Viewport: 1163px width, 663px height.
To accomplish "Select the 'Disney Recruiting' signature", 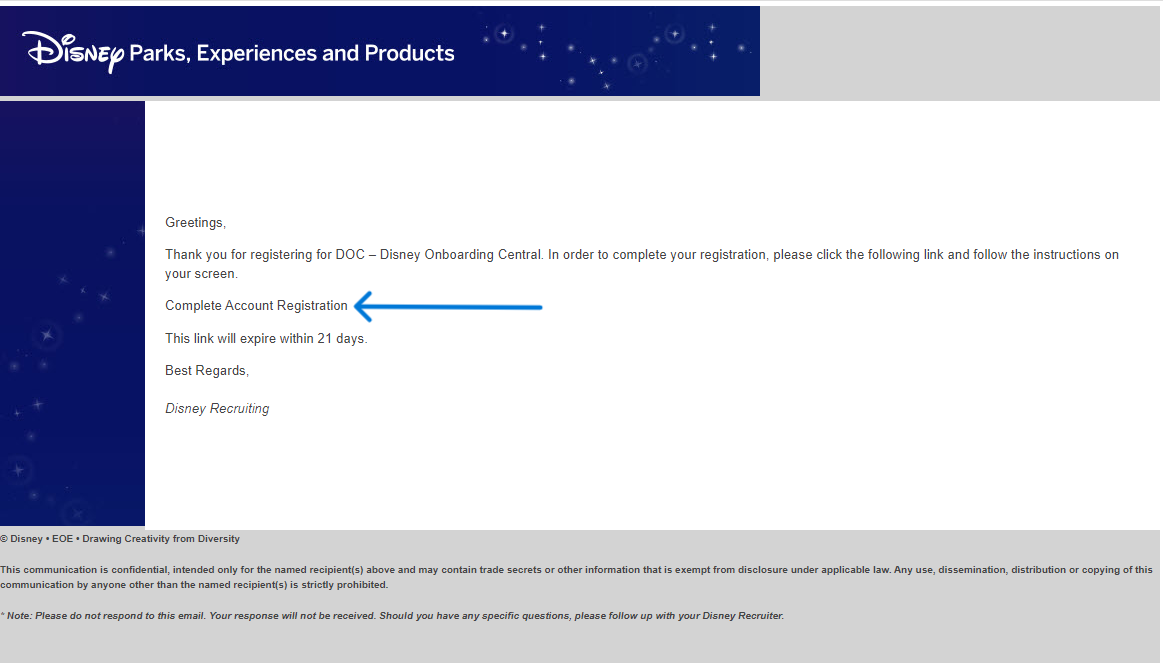I will click(x=217, y=409).
